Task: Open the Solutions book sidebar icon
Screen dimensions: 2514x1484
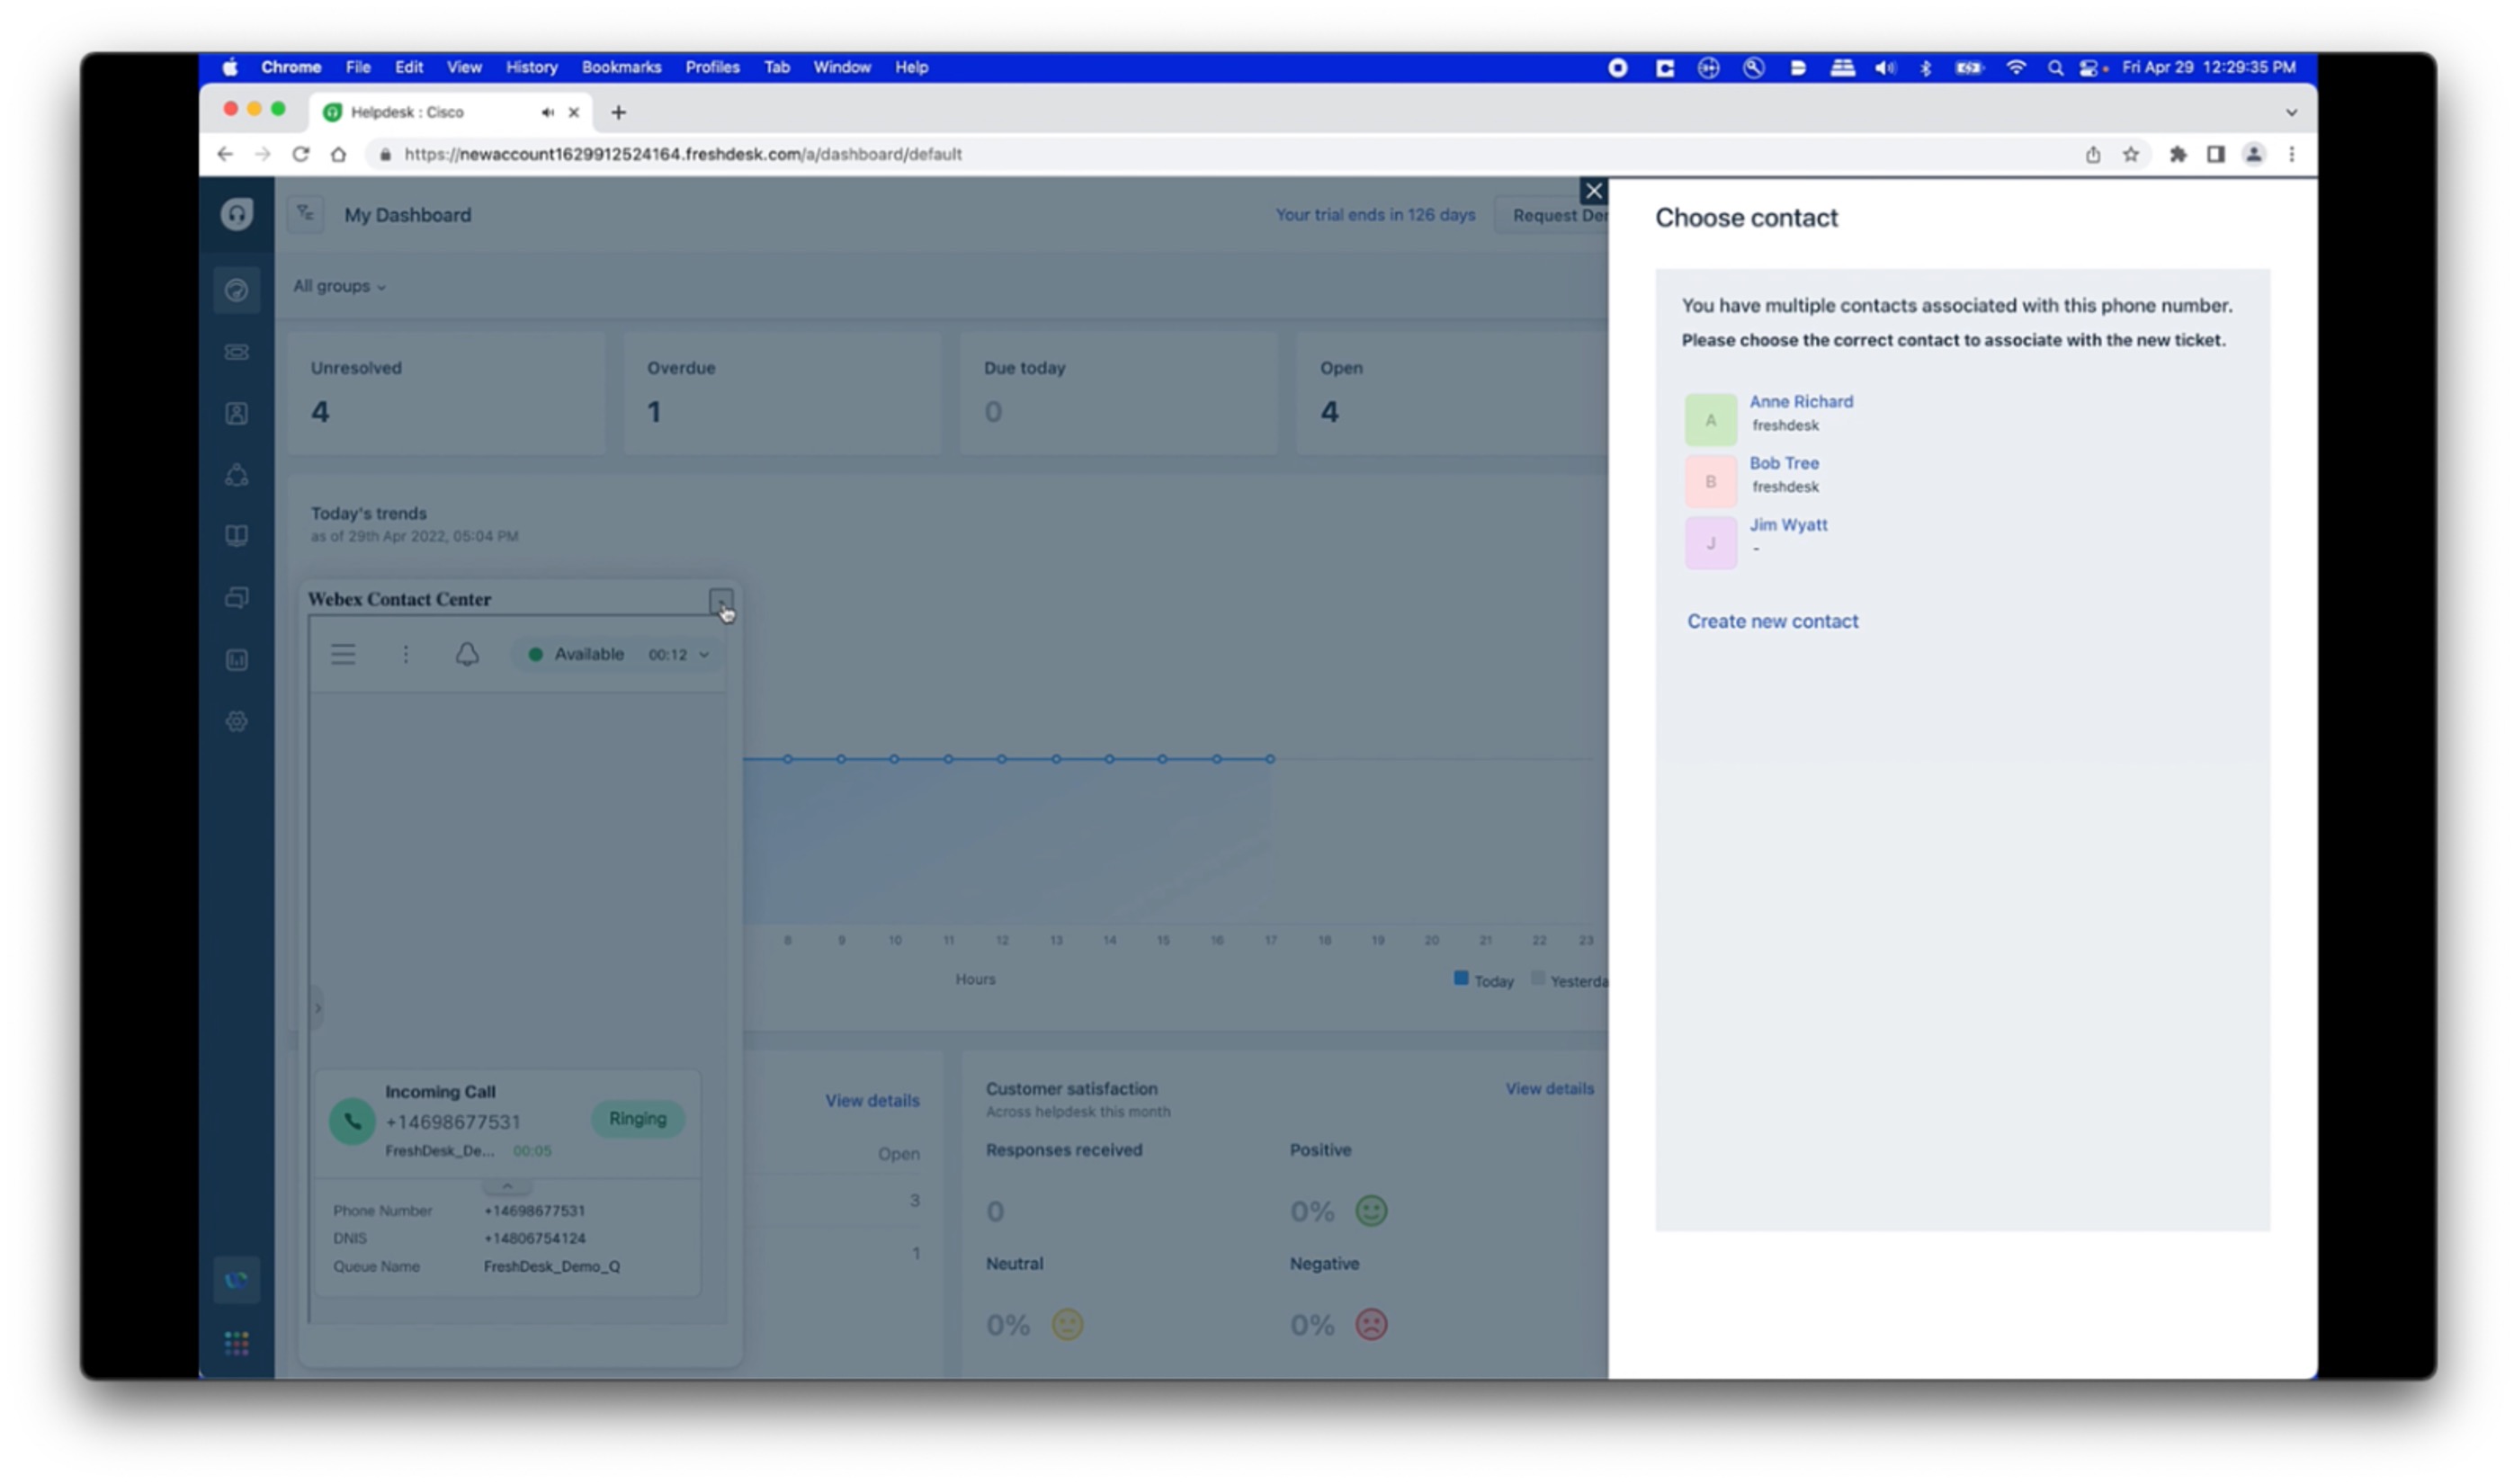Action: [237, 536]
